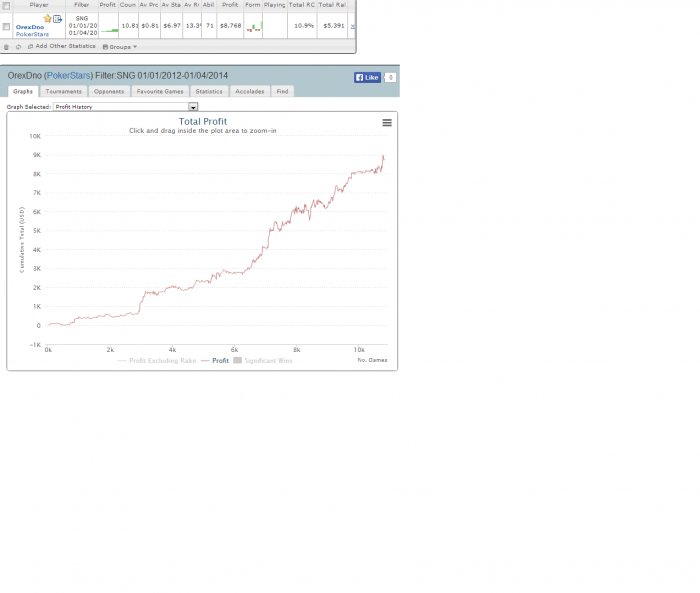Click the Facebook Like button

tap(367, 77)
